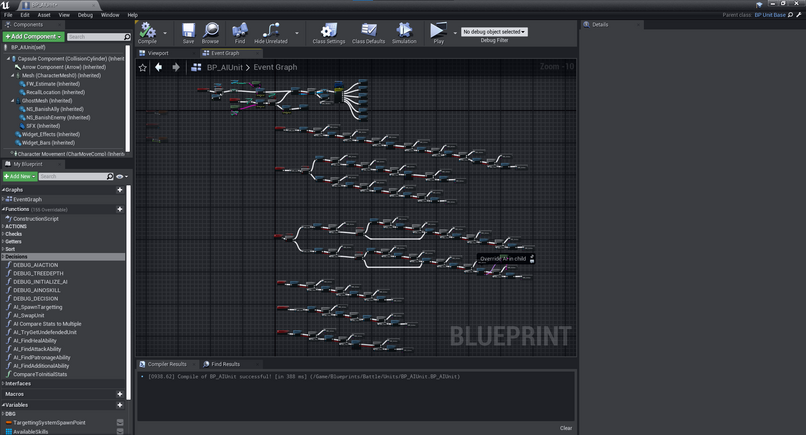This screenshot has width=806, height=435.
Task: Select the Widget_Bars component
Action: 48,143
